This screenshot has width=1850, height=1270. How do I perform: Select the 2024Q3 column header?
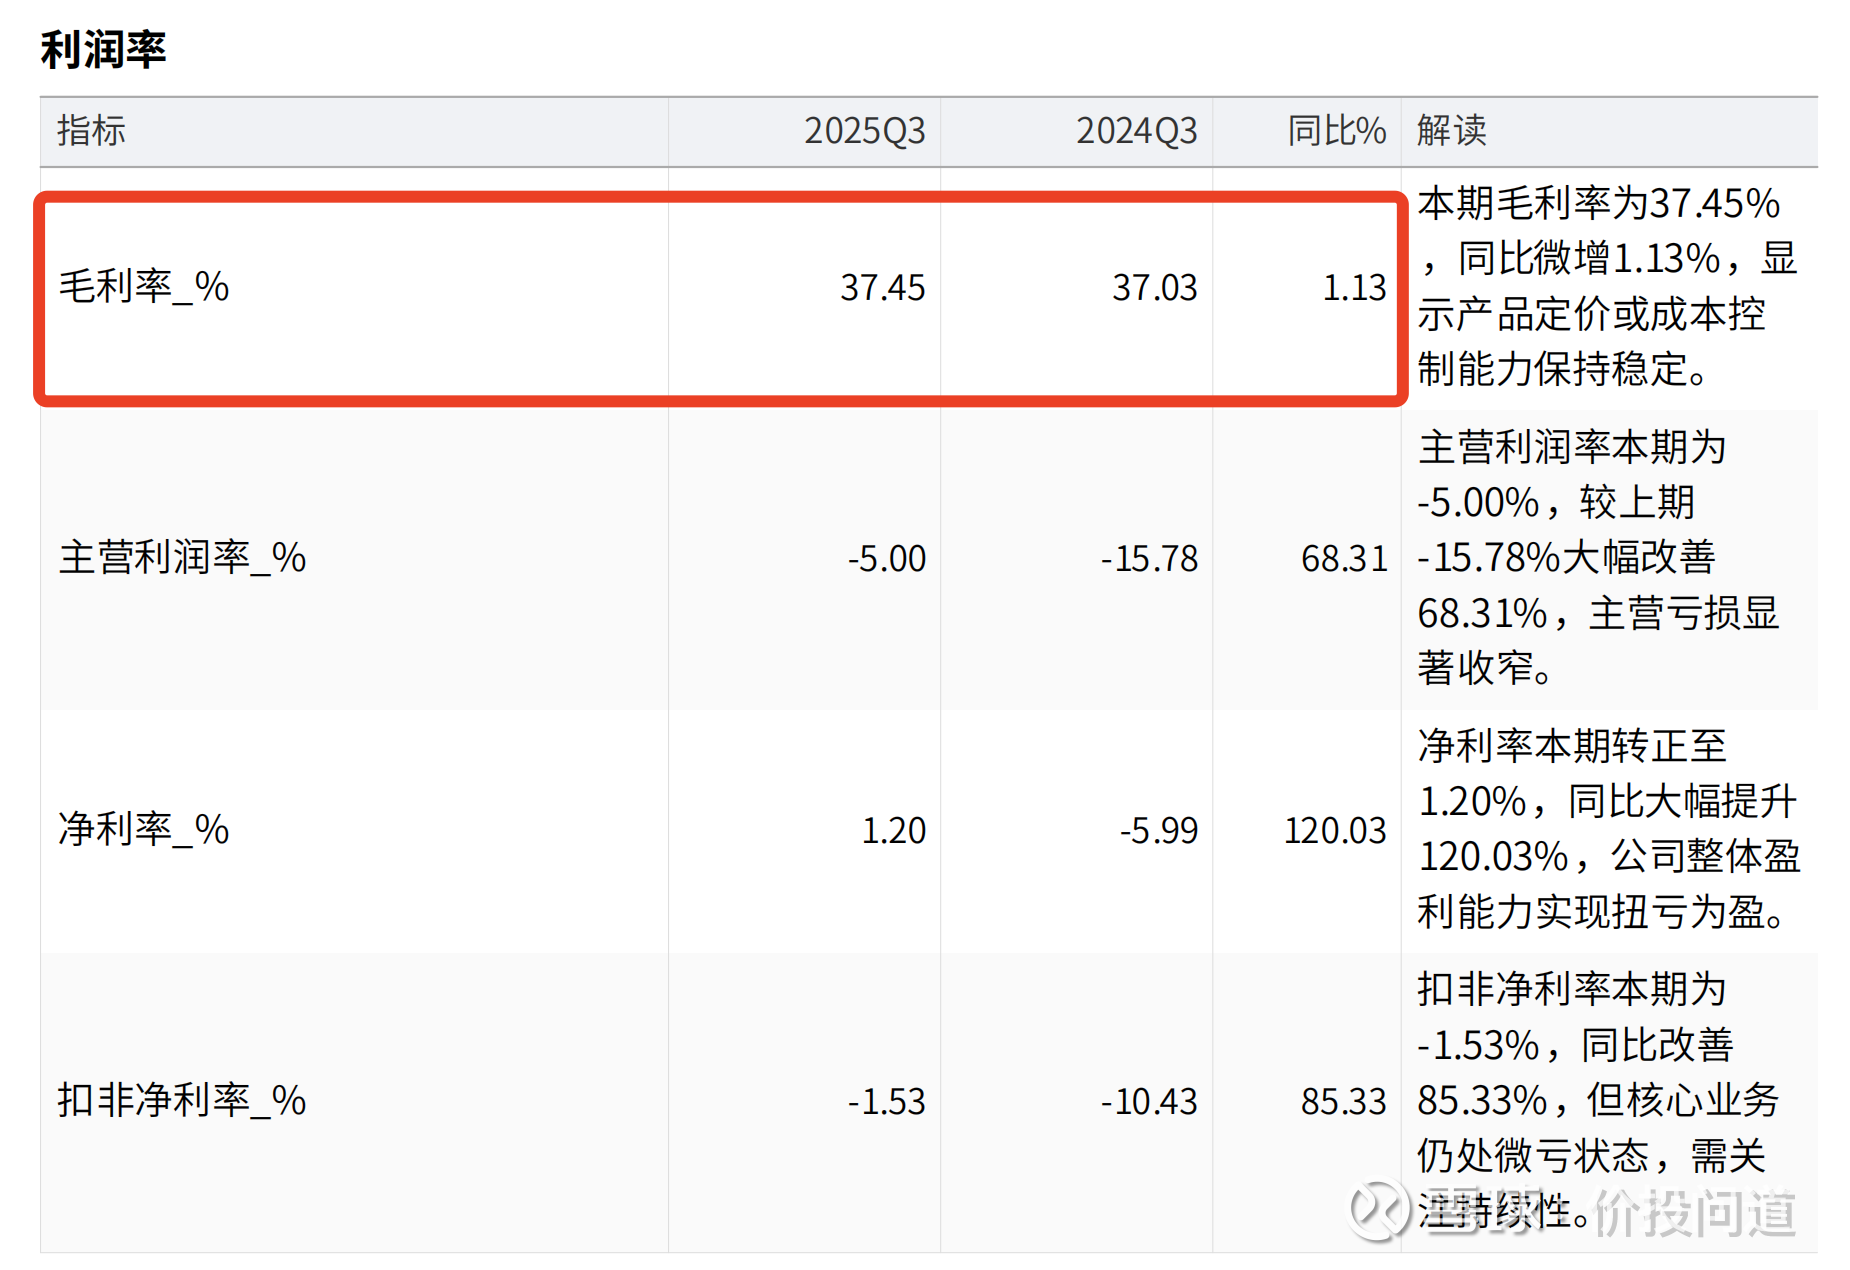1137,131
